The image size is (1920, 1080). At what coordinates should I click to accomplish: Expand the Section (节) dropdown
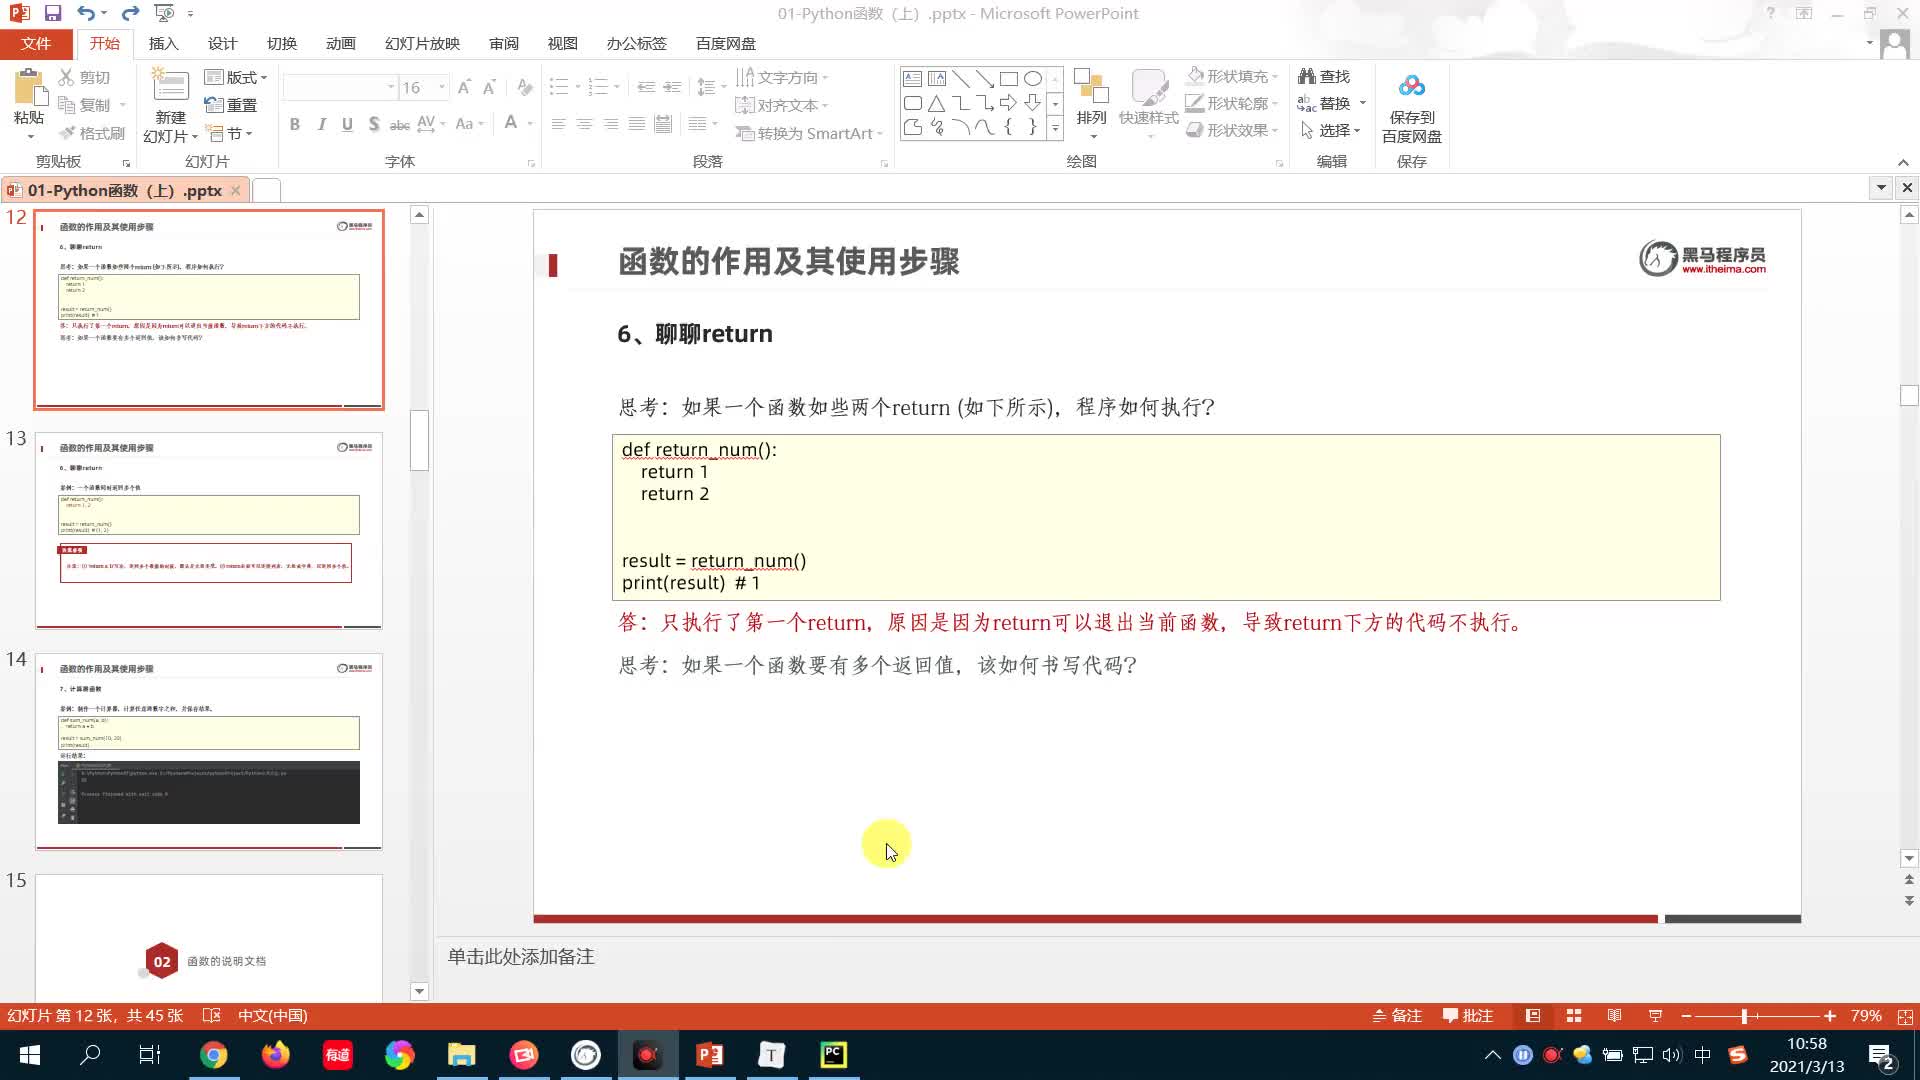coord(229,133)
